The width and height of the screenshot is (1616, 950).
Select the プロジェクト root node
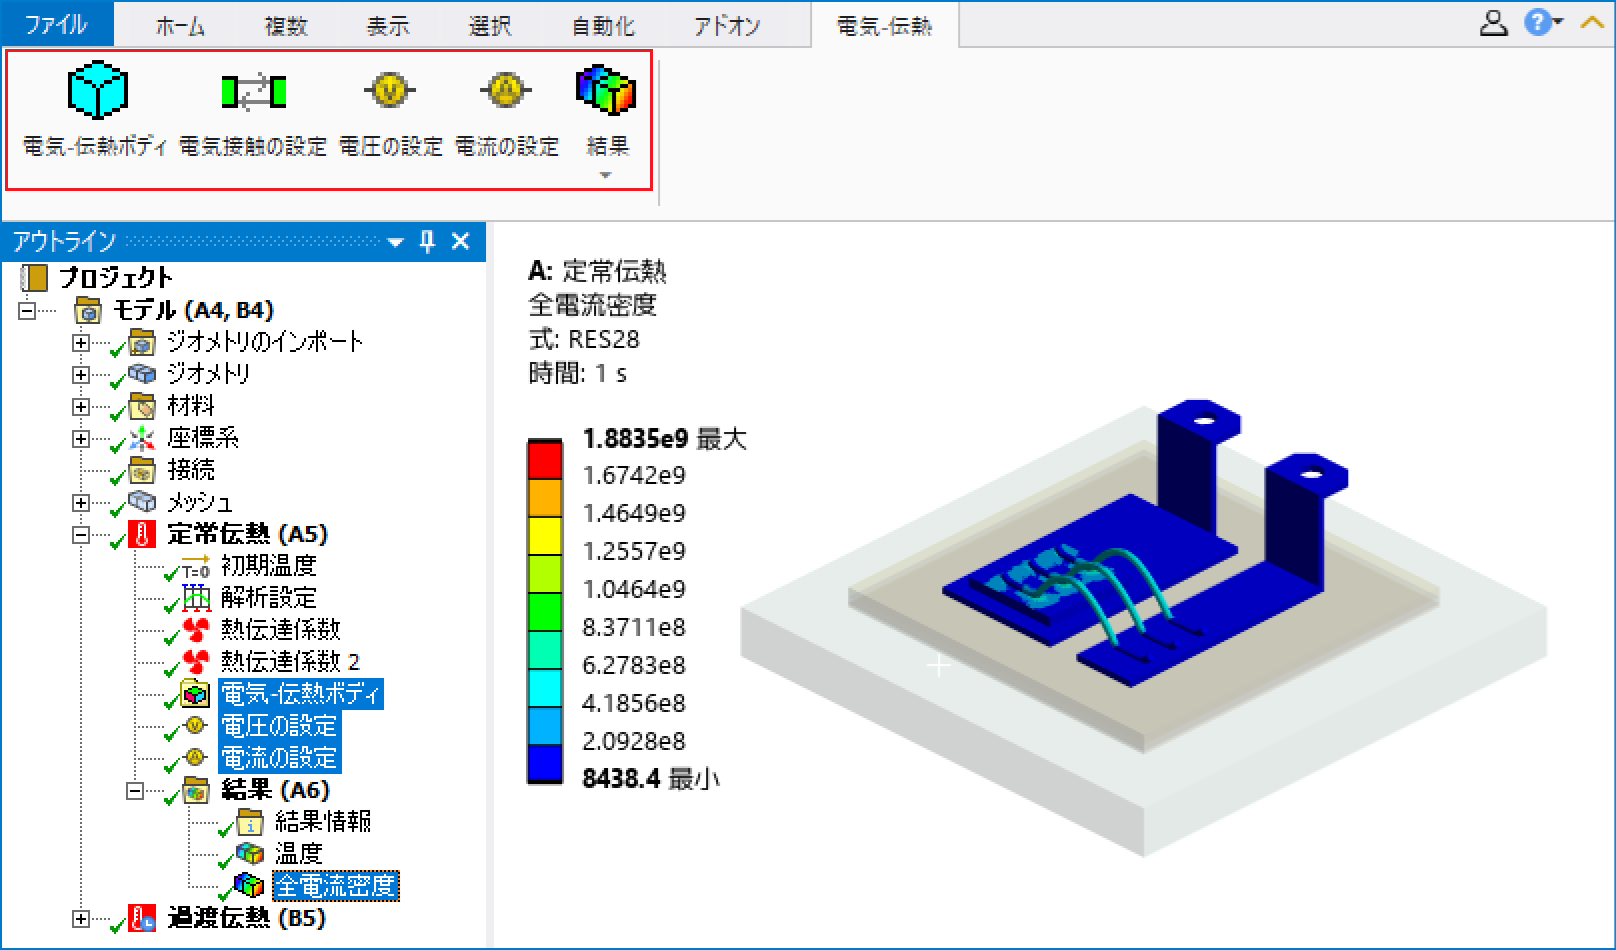click(115, 277)
